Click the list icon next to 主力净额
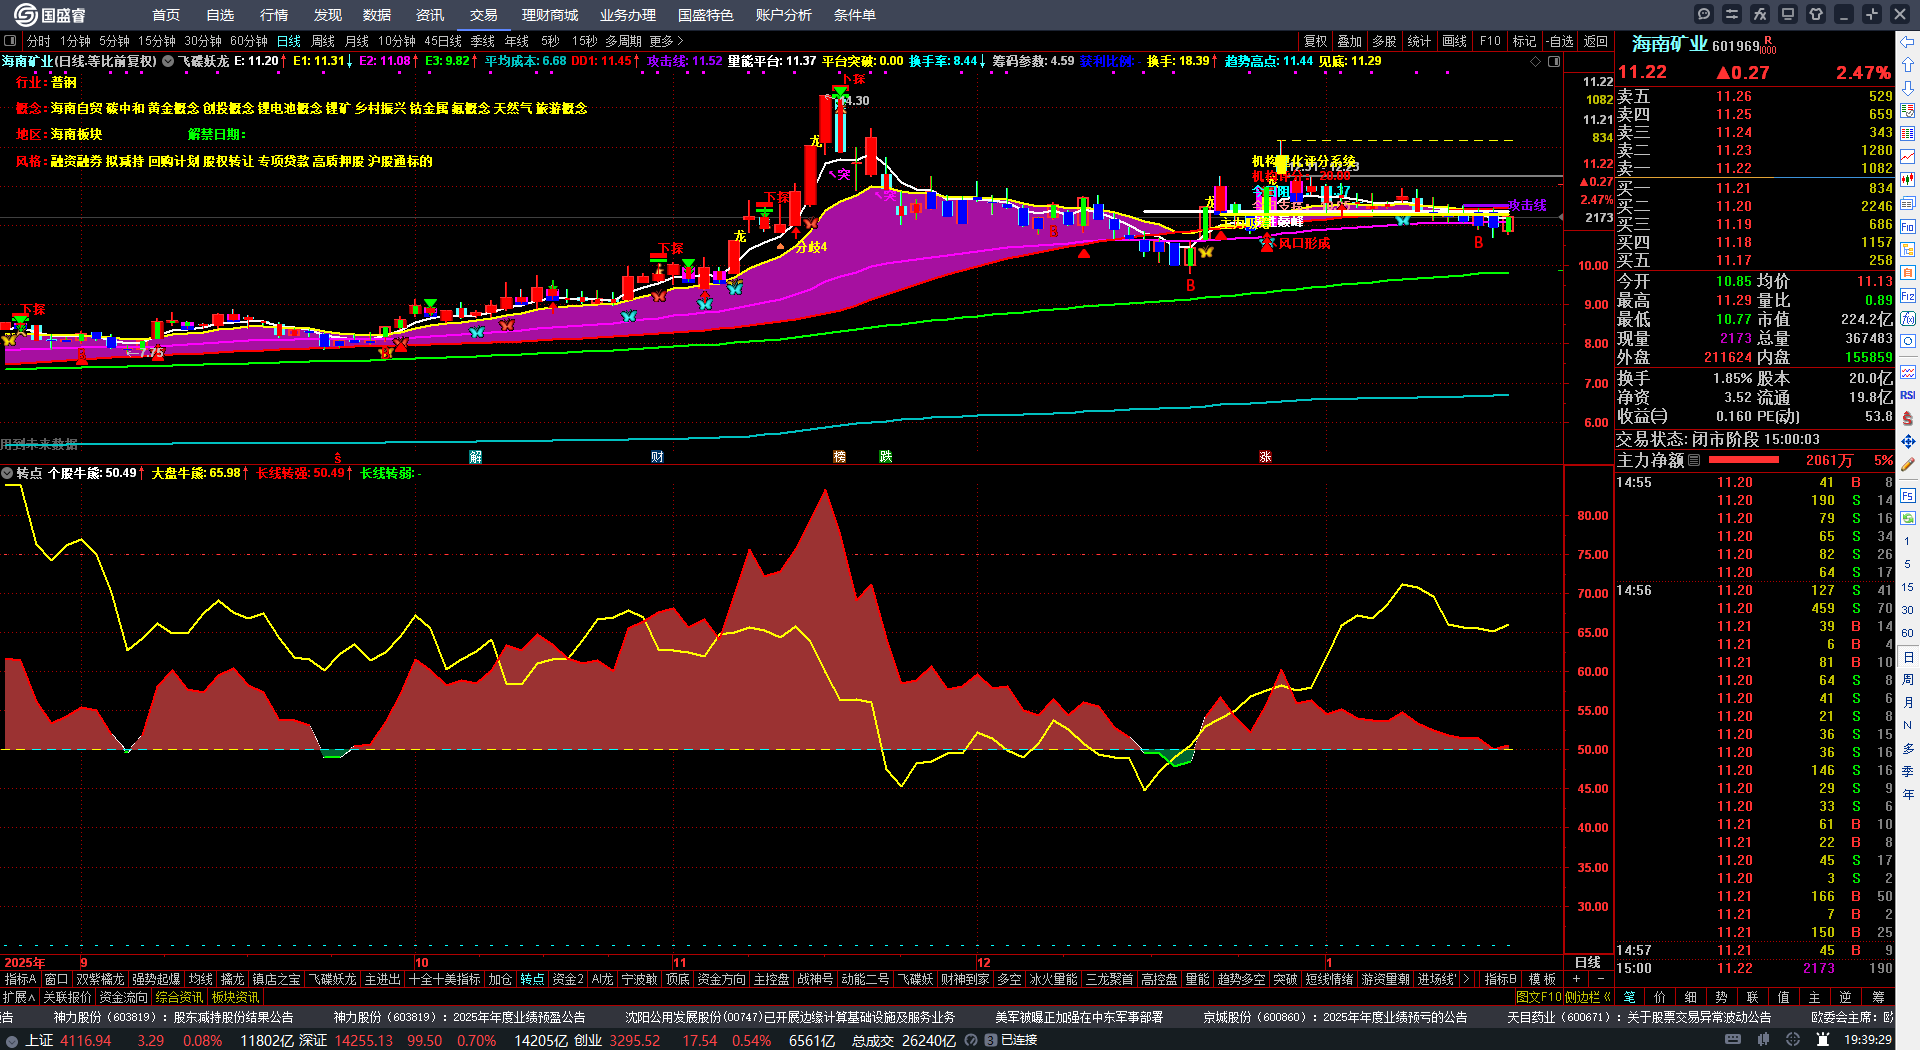Viewport: 1920px width, 1050px height. (1694, 461)
